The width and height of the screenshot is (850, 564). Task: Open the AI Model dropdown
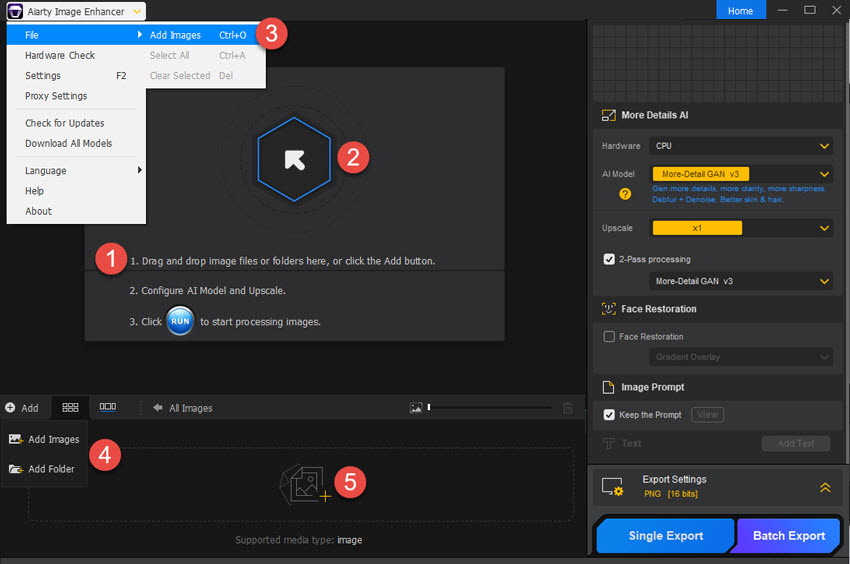pos(741,174)
